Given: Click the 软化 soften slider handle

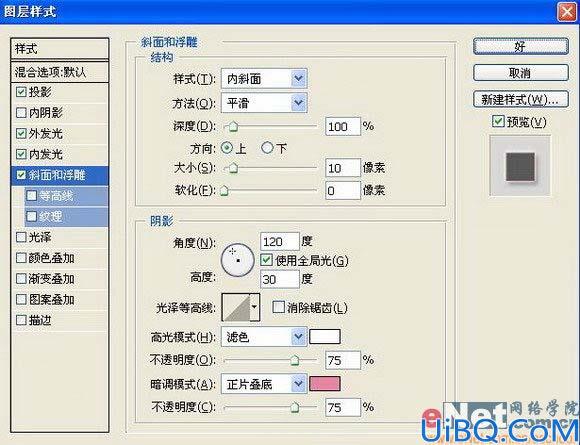Looking at the screenshot, I should [224, 191].
